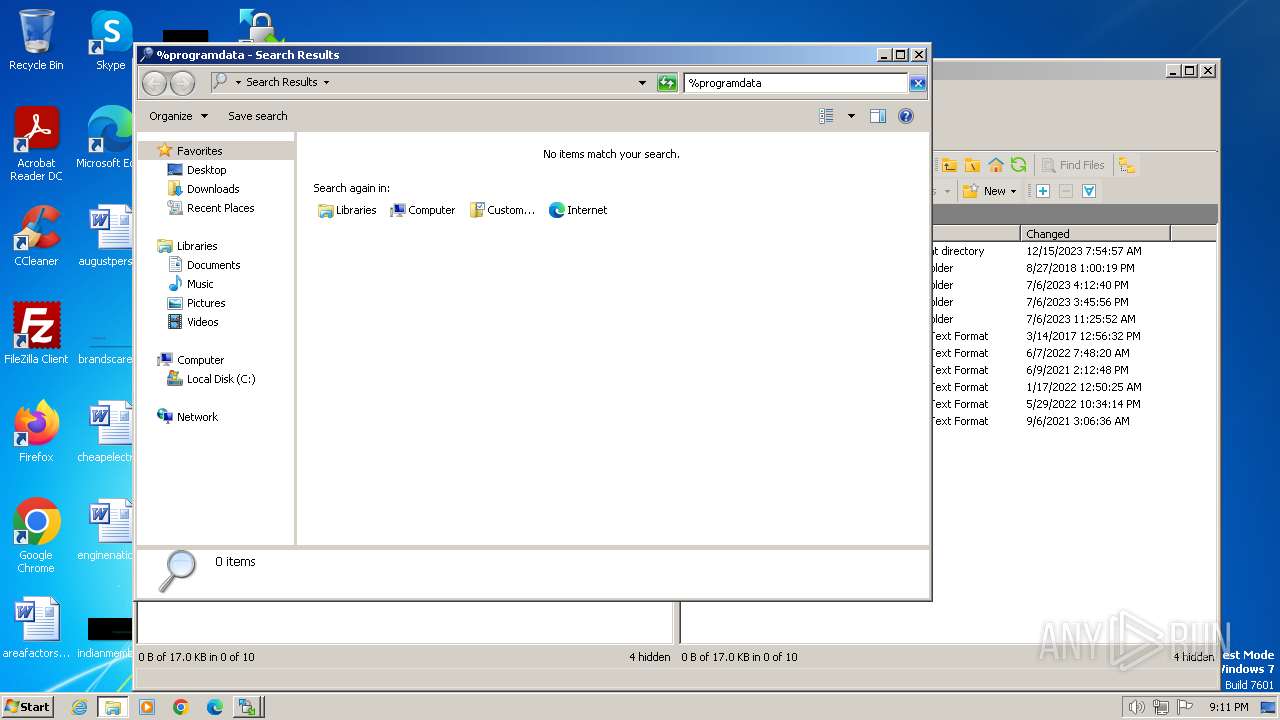1280x720 pixels.
Task: Click the taskbar clock showing 9:11 PM
Action: (x=1228, y=707)
